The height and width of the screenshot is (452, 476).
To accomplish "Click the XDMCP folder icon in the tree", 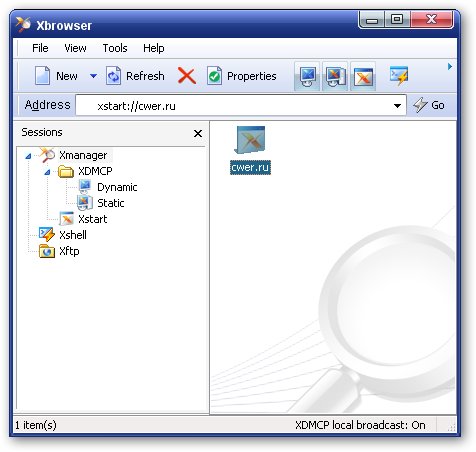I will click(x=66, y=171).
